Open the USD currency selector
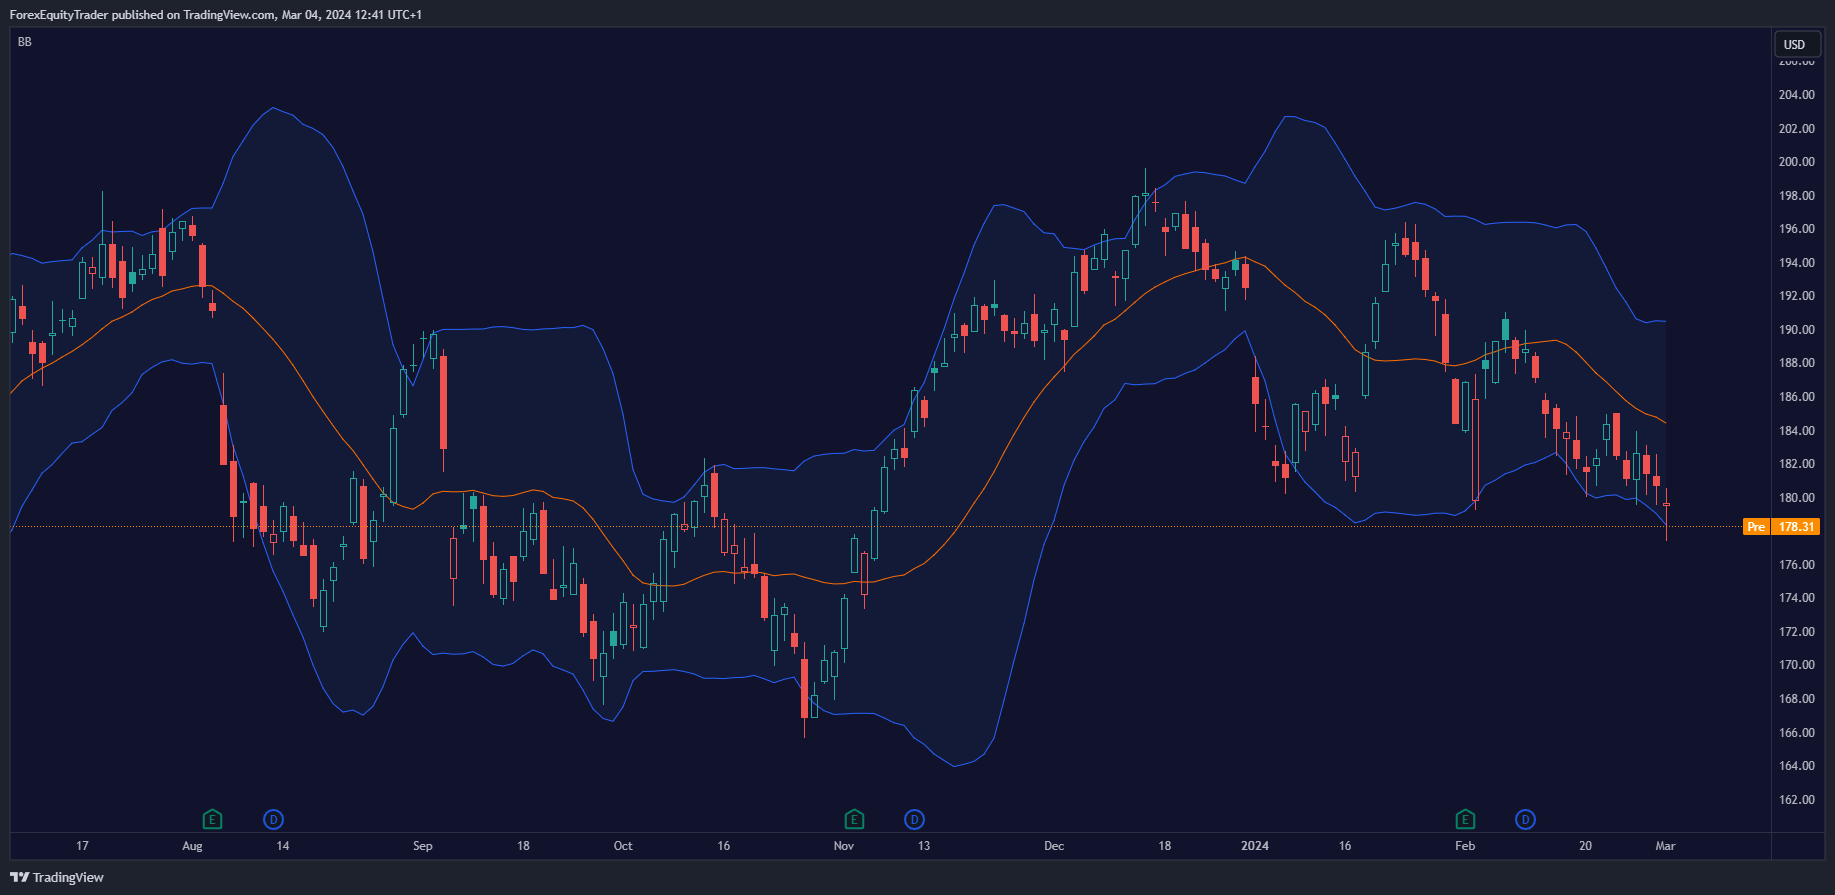 click(x=1795, y=44)
